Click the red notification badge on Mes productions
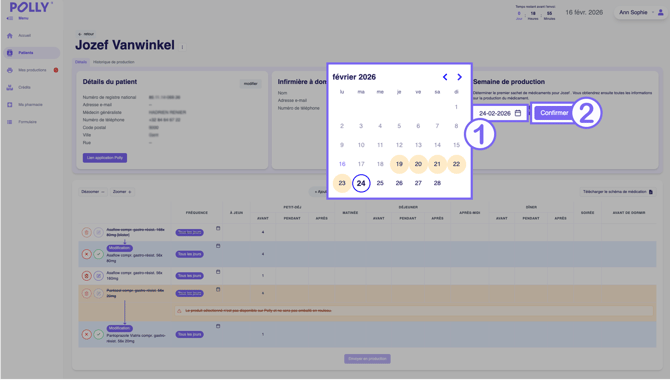The image size is (670, 380). [56, 70]
